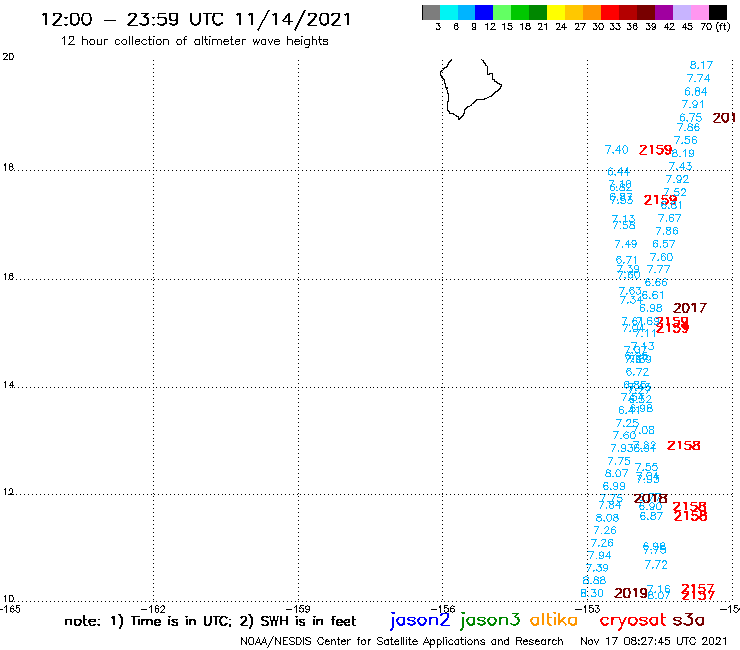Click the wave height value 7.77
The width and height of the screenshot is (740, 650).
tap(658, 269)
